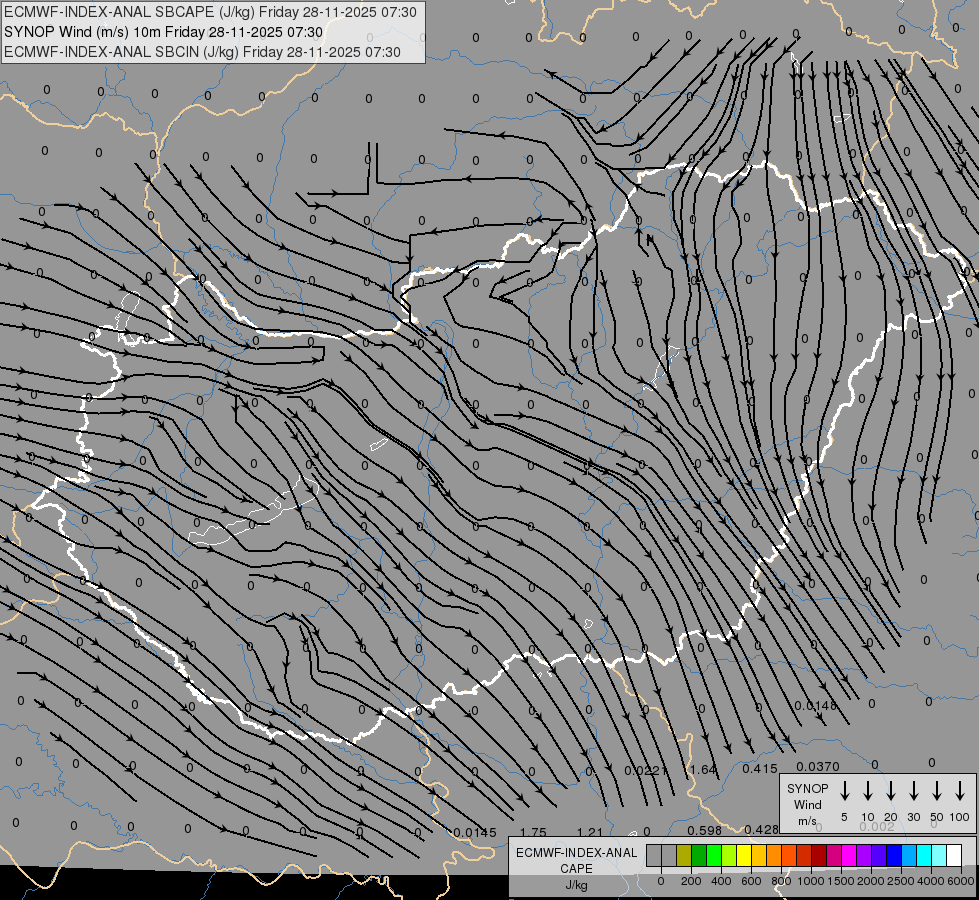Select the dark red CAPE legend swatch

(x=819, y=855)
